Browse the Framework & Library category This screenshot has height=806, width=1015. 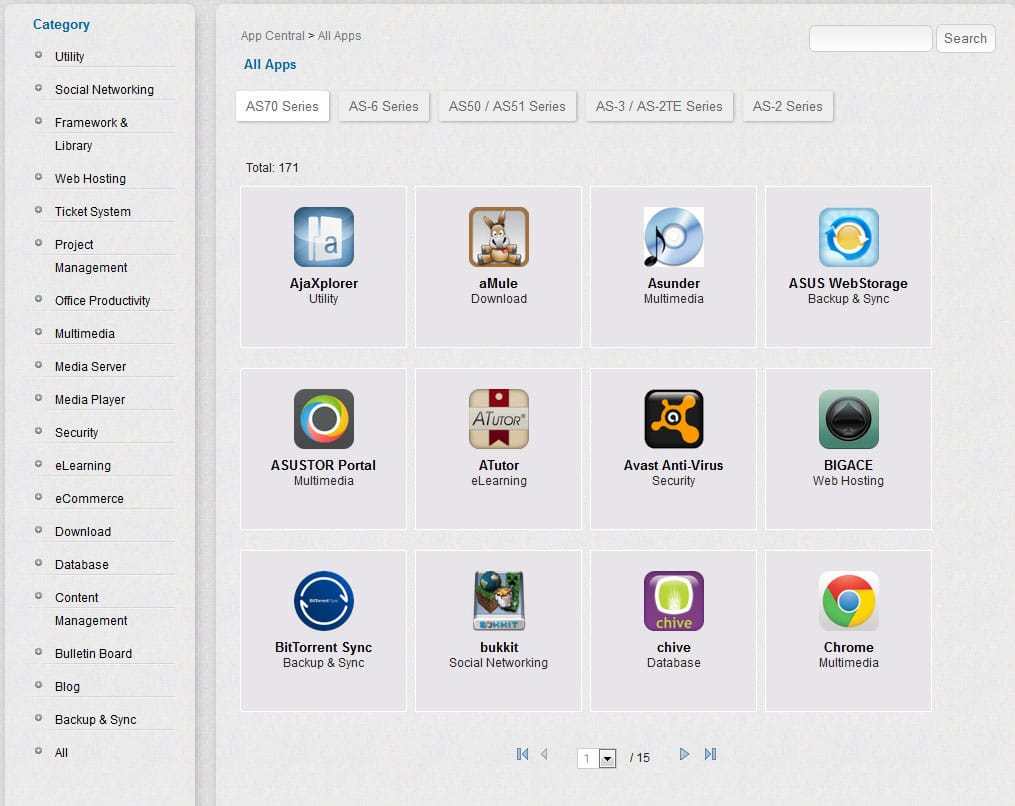point(91,134)
